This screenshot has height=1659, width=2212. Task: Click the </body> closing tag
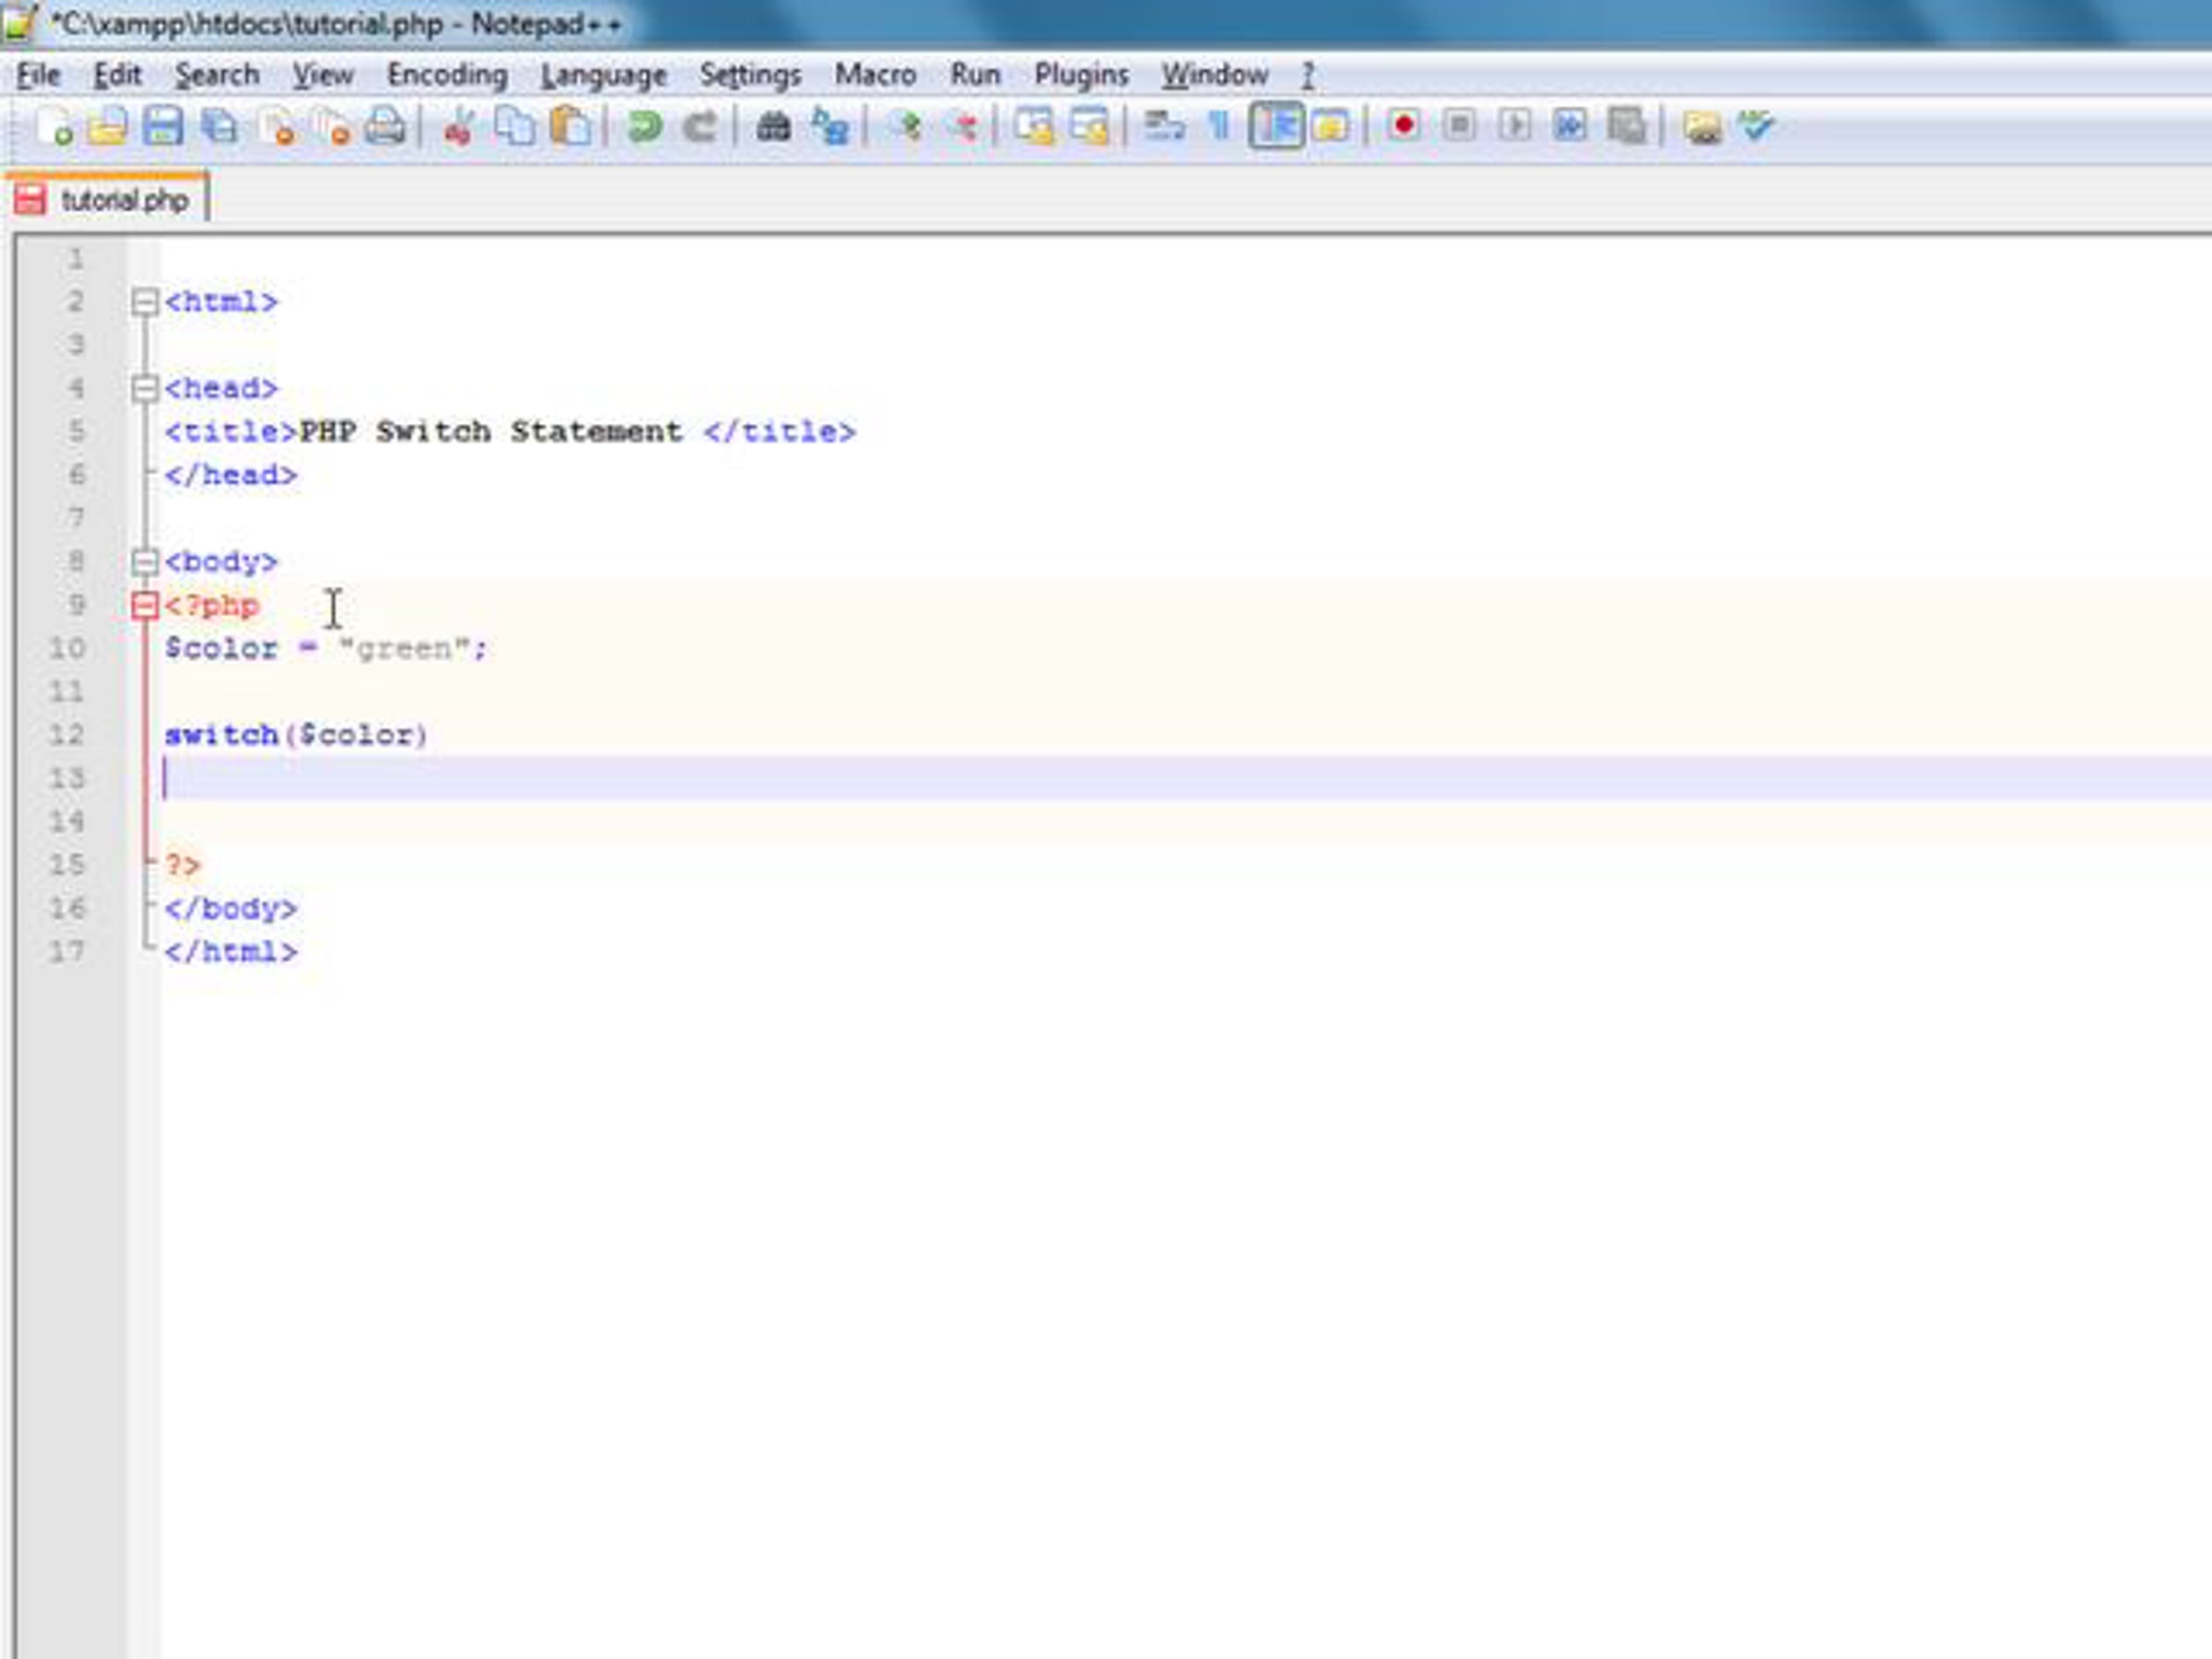coord(231,908)
